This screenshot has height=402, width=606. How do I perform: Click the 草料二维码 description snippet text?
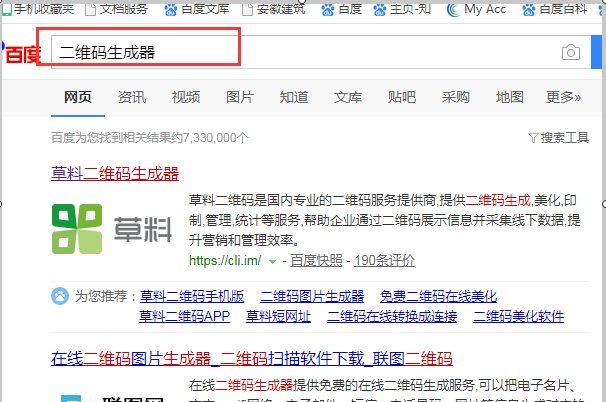tap(385, 220)
